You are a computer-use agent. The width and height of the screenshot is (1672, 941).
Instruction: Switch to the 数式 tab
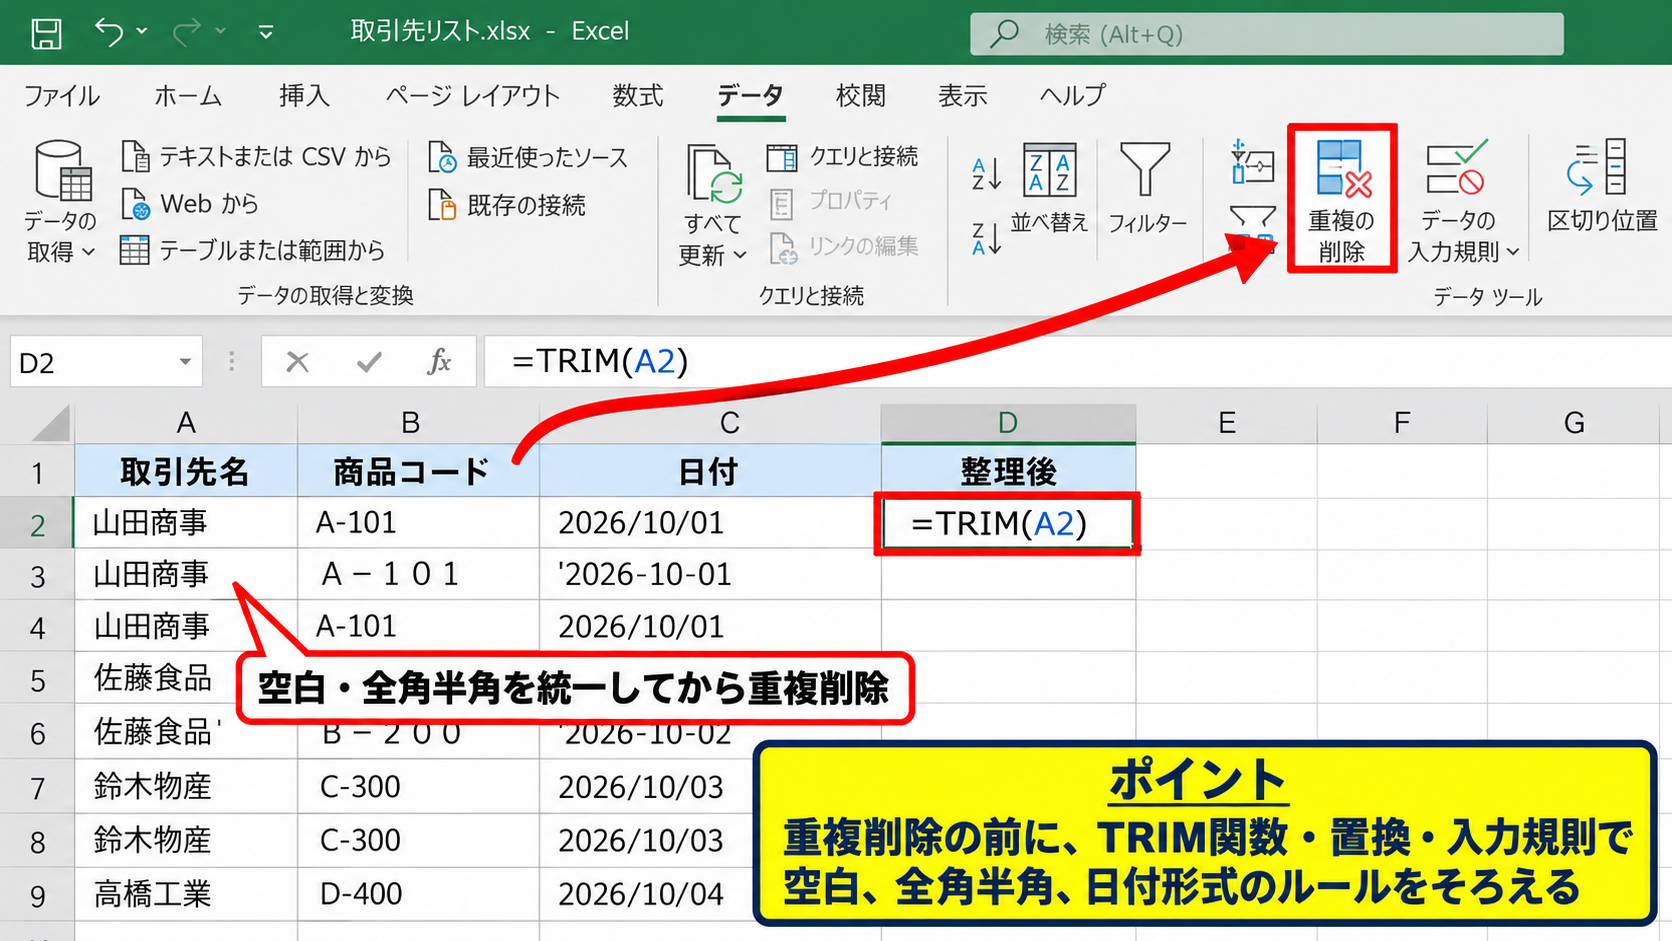pos(638,96)
